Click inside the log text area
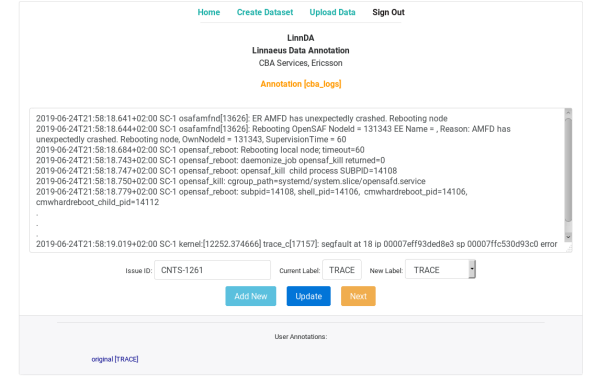The width and height of the screenshot is (598, 384). point(297,180)
